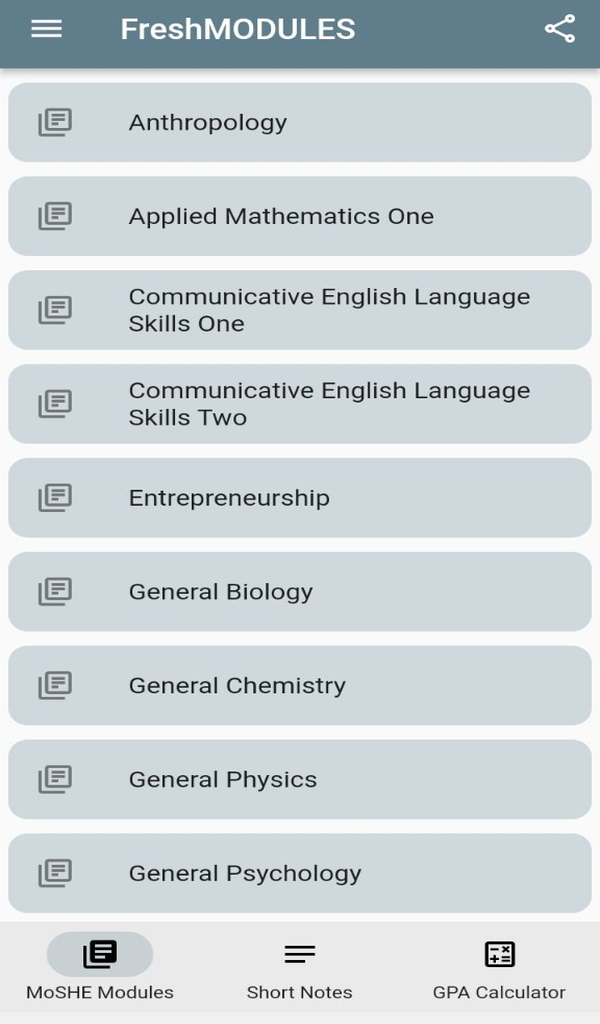The image size is (600, 1024).
Task: Select the MoSHE Modules tab
Action: [99, 968]
